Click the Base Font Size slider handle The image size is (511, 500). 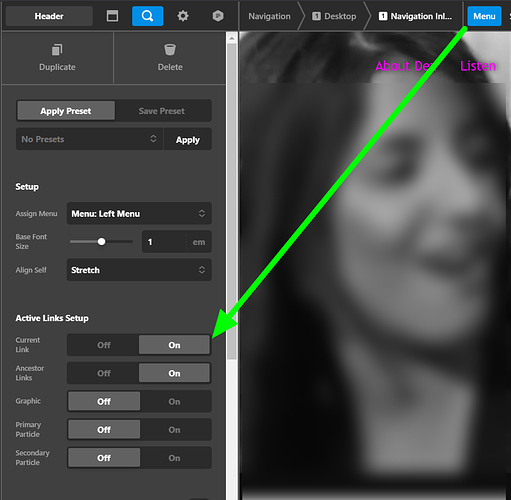pyautogui.click(x=101, y=242)
